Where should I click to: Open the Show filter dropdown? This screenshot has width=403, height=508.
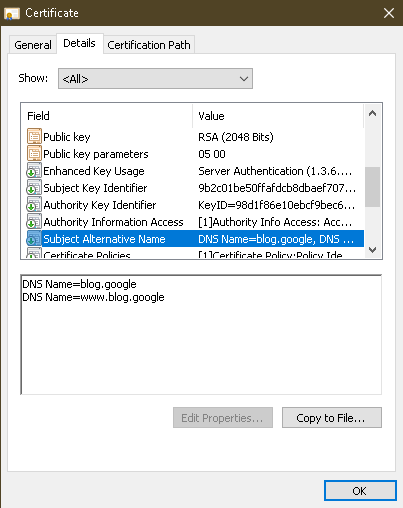tap(155, 79)
